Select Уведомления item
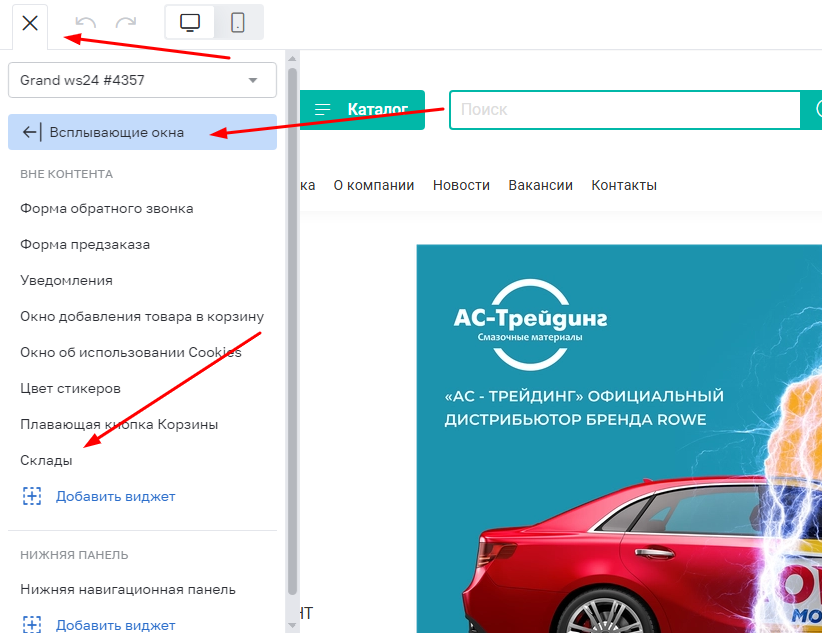This screenshot has height=633, width=822. click(x=66, y=281)
